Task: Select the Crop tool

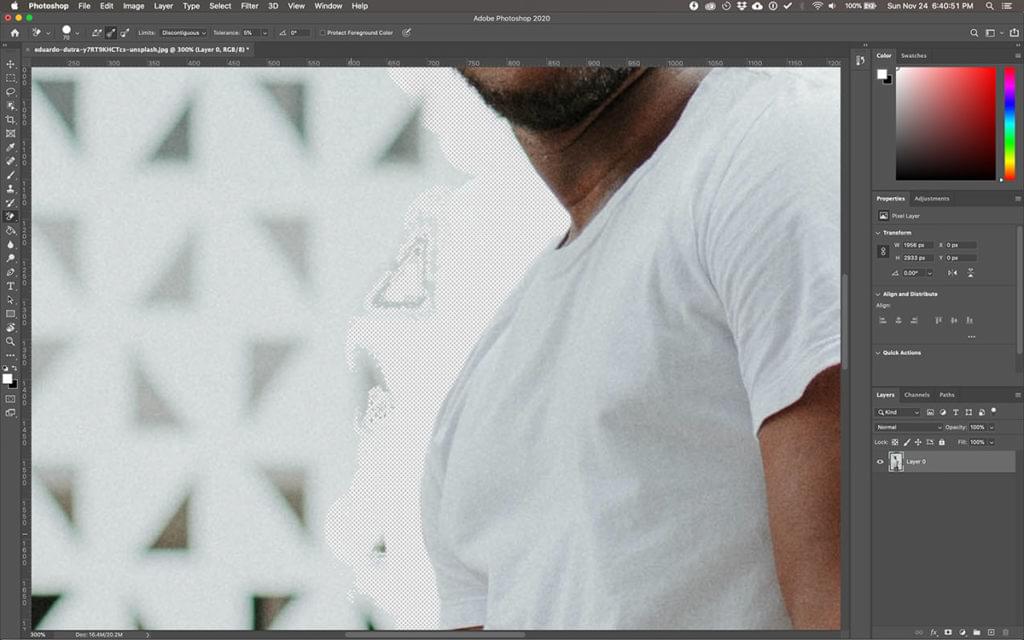Action: click(x=11, y=119)
